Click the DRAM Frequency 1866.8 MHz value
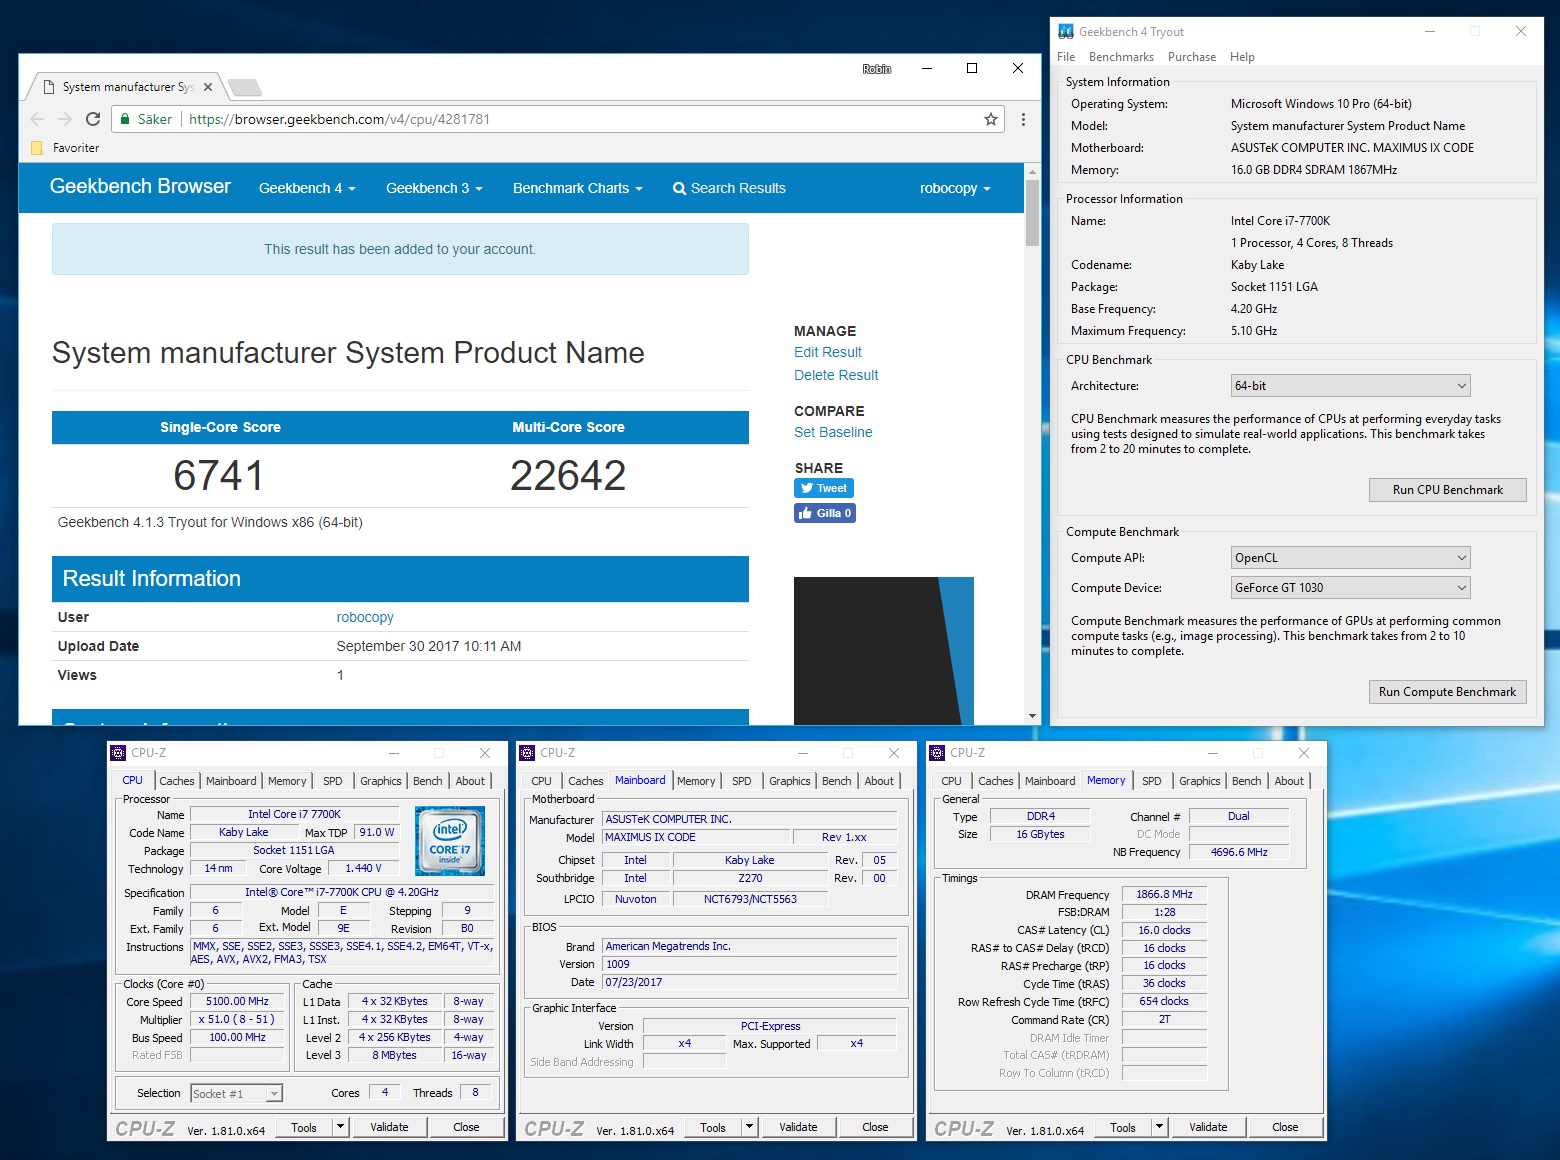1560x1160 pixels. pyautogui.click(x=1164, y=894)
